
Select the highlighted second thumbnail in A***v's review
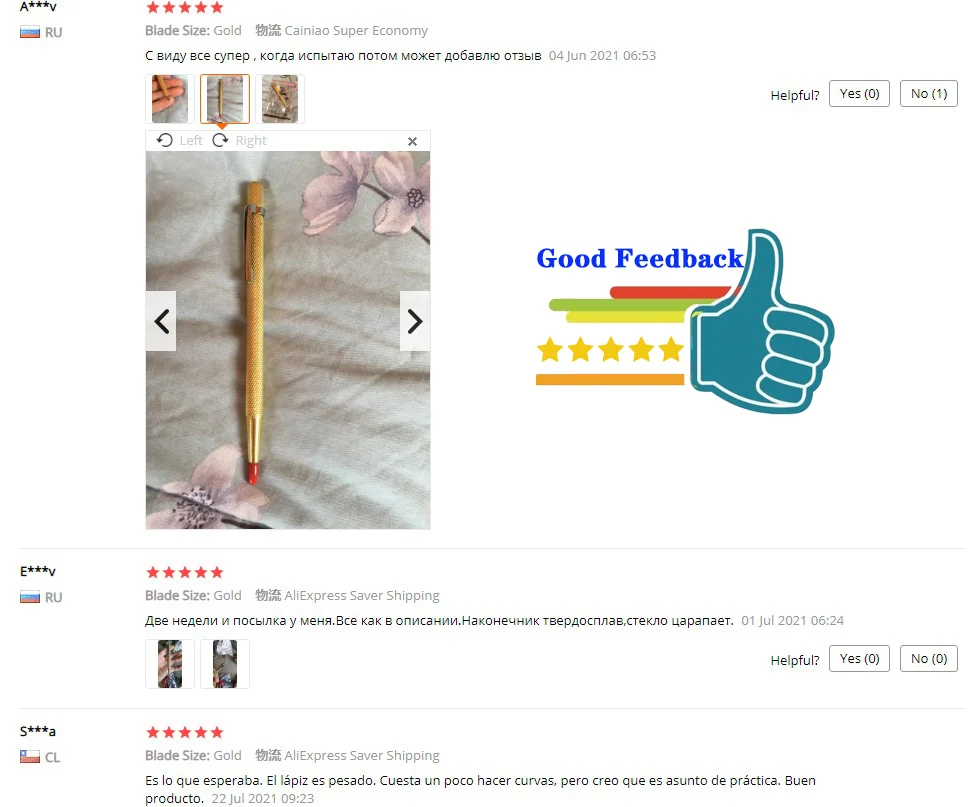pyautogui.click(x=225, y=99)
